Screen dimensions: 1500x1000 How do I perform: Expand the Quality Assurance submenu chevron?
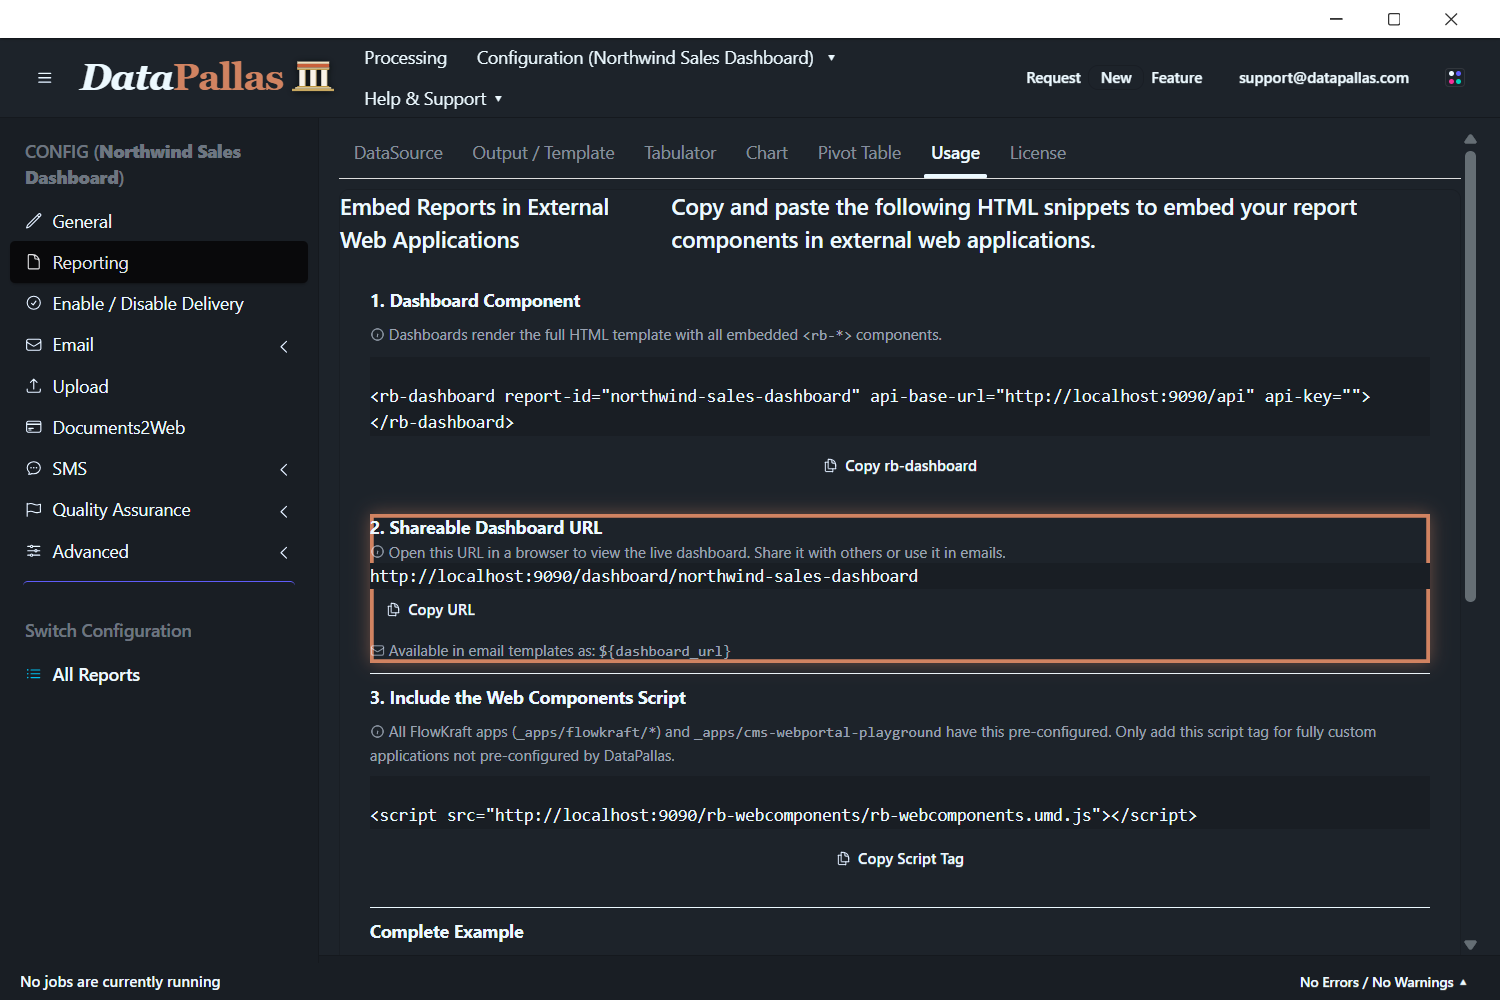click(284, 511)
